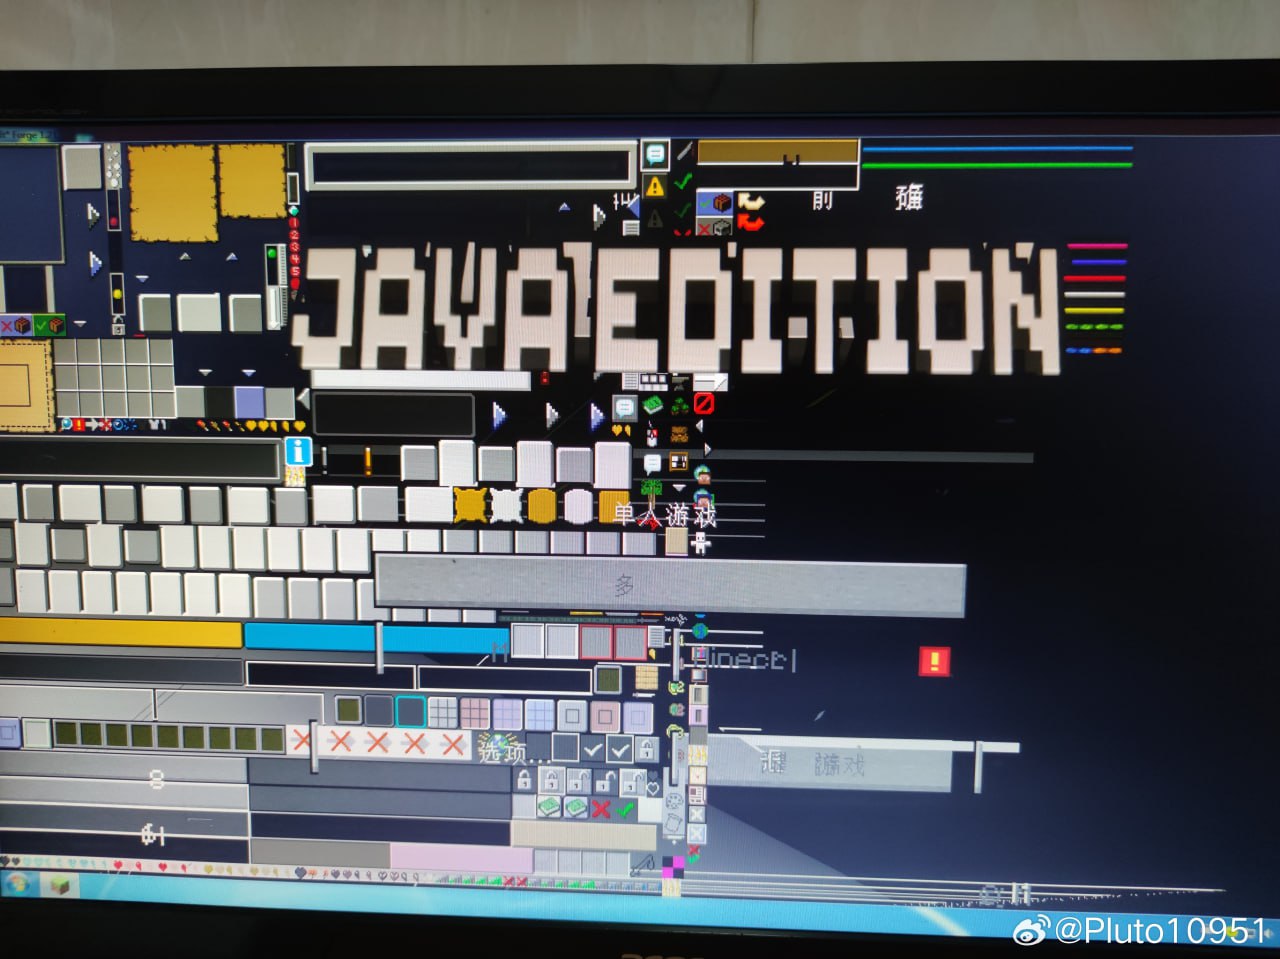Image resolution: width=1280 pixels, height=959 pixels.
Task: Open the Options (选项...) menu
Action: tap(513, 750)
